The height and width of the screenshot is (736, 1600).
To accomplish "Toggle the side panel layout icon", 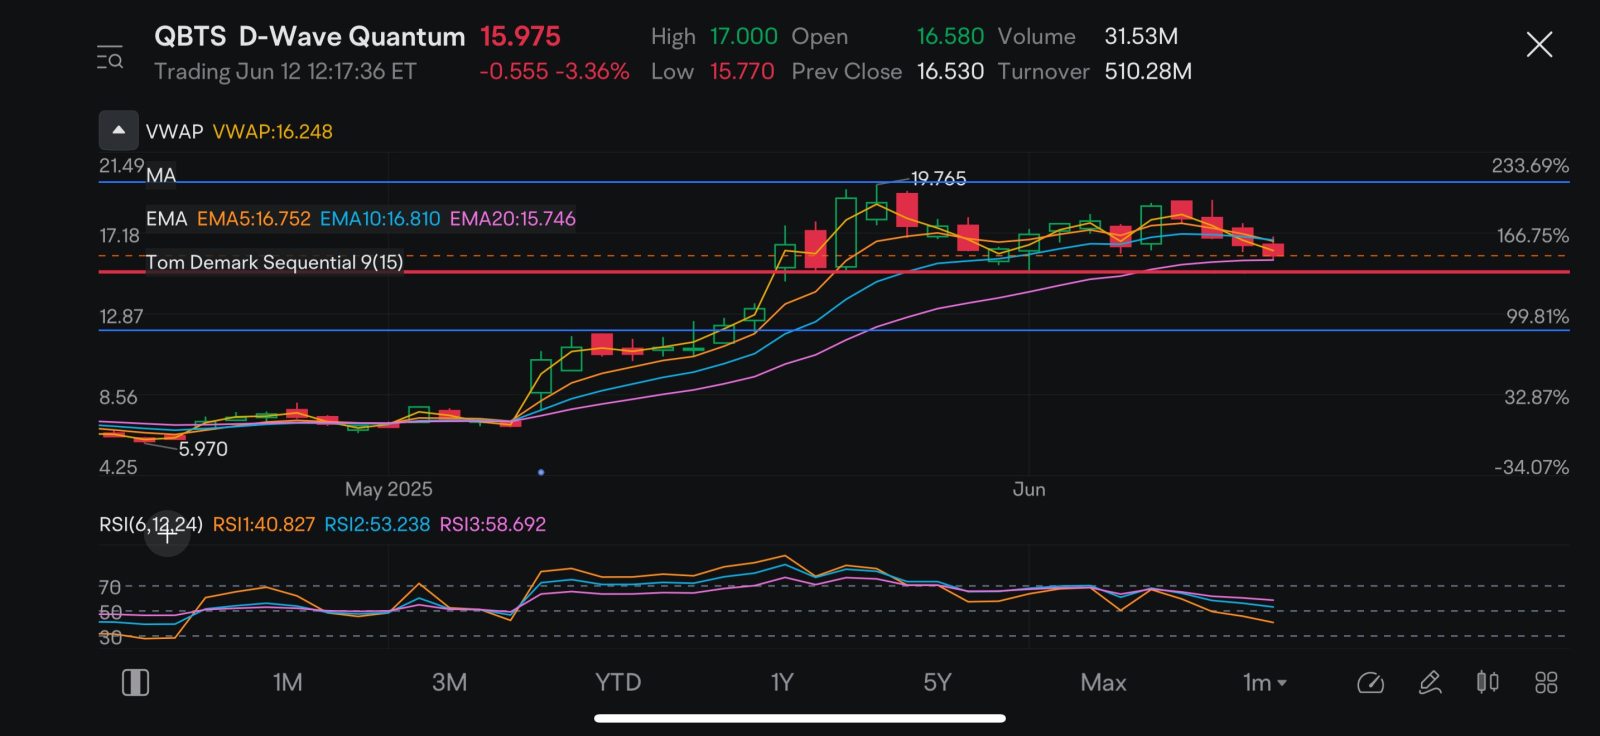I will click(135, 683).
